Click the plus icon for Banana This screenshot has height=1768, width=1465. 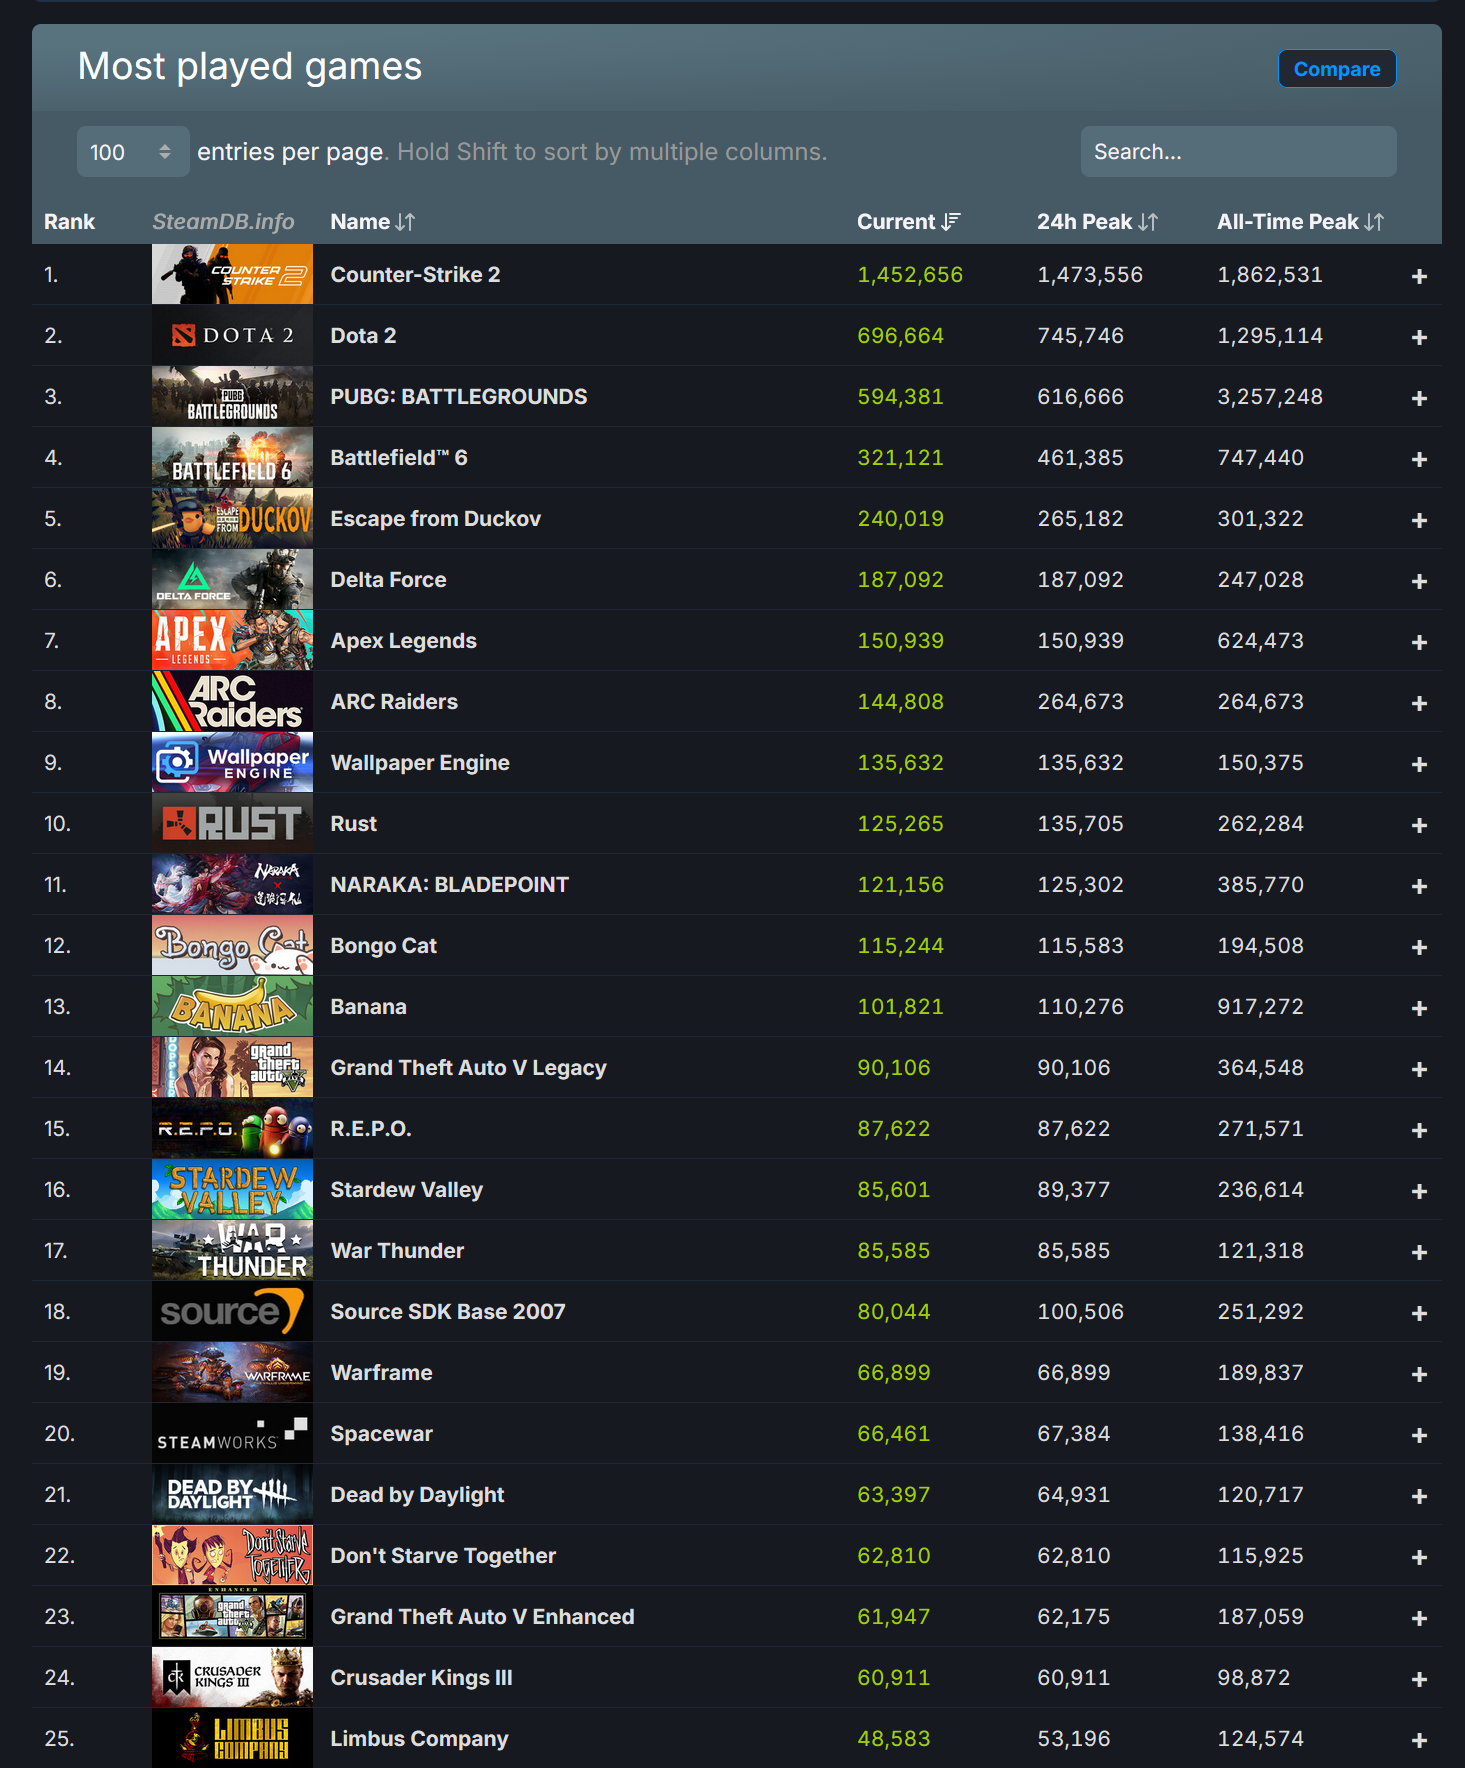pyautogui.click(x=1419, y=1008)
